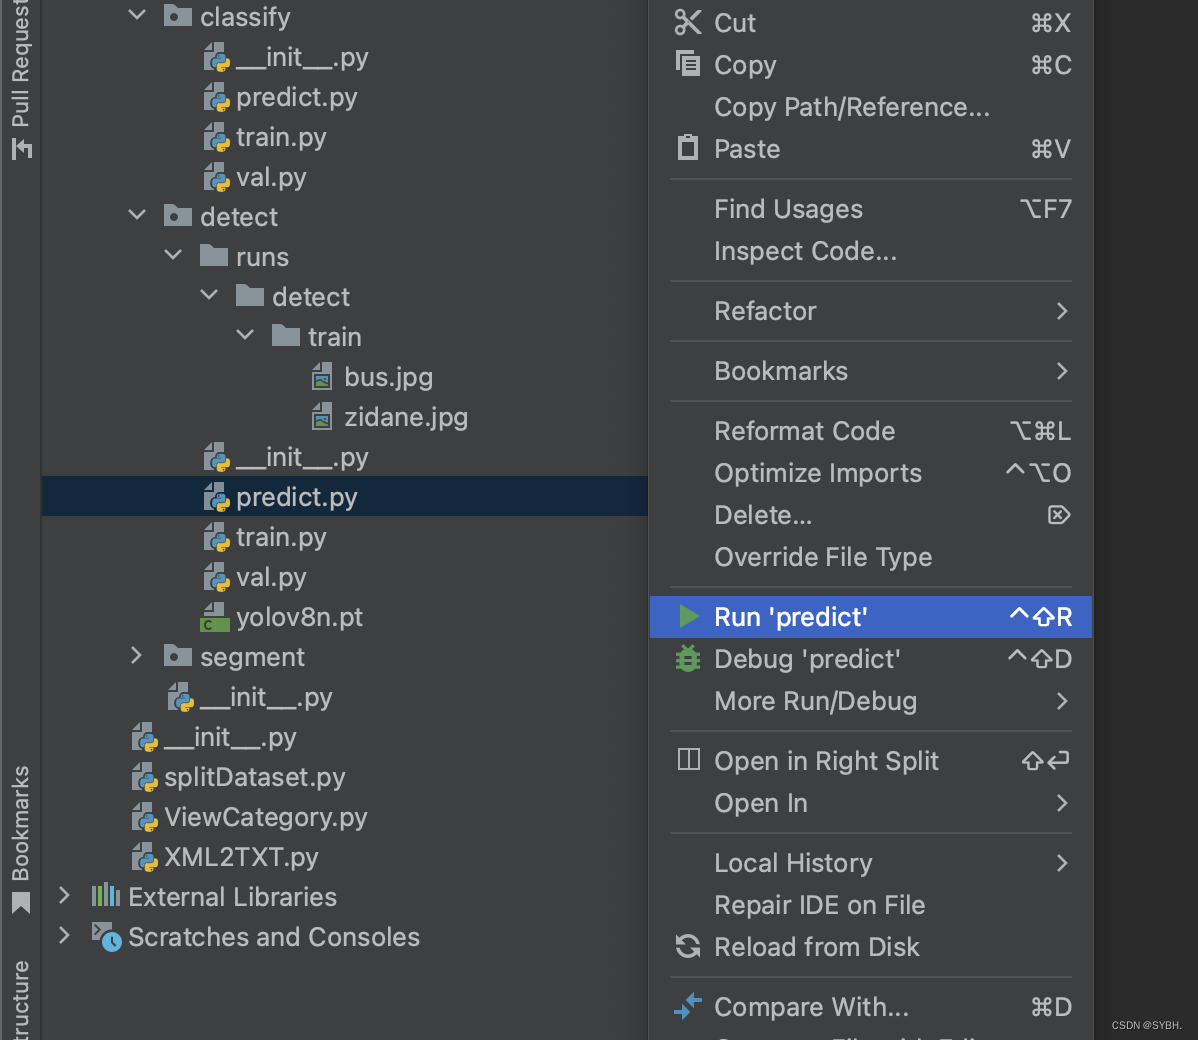Expand Scratches and Consoles node

pyautogui.click(x=65, y=936)
